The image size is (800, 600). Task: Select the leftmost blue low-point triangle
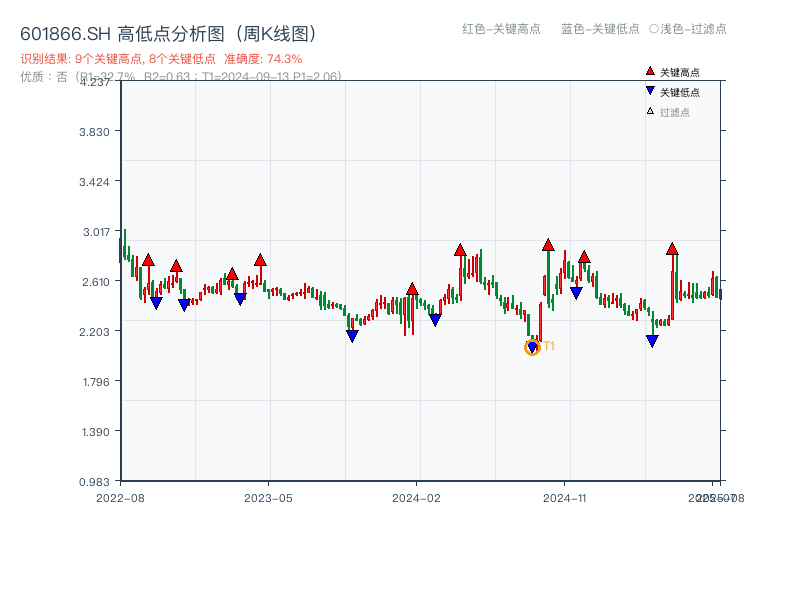click(x=156, y=303)
